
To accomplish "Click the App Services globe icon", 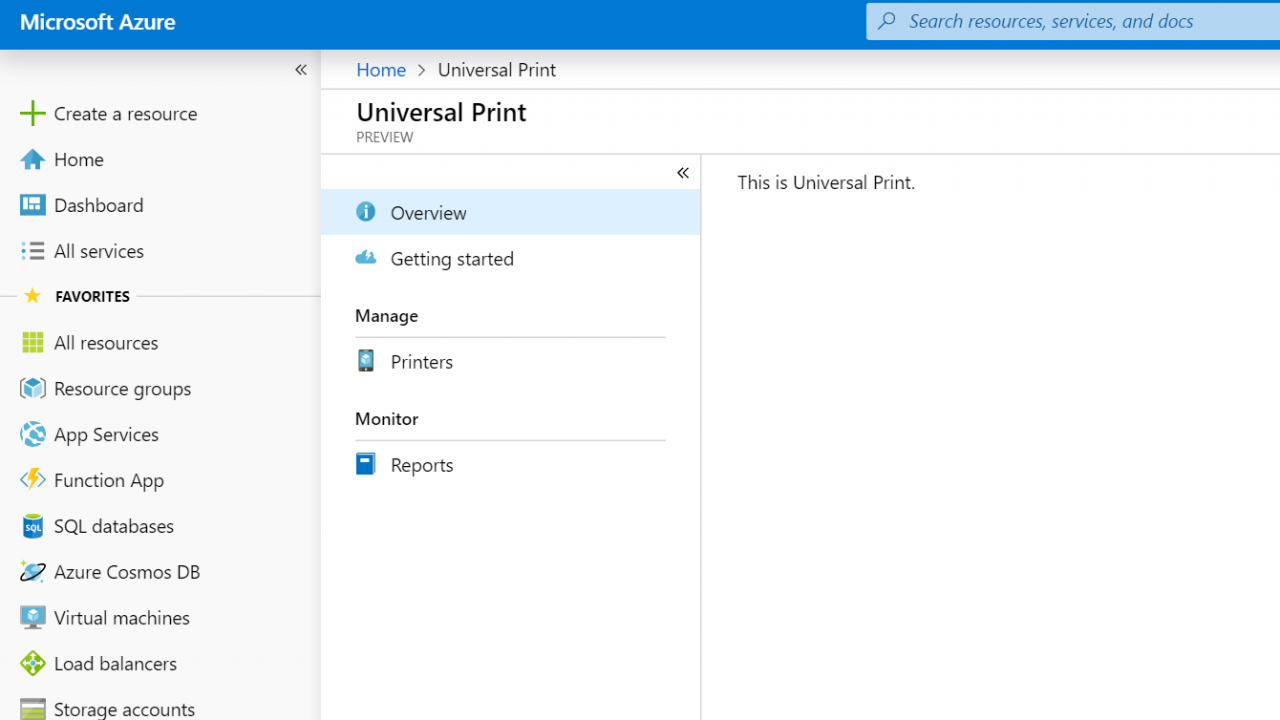I will tap(32, 434).
